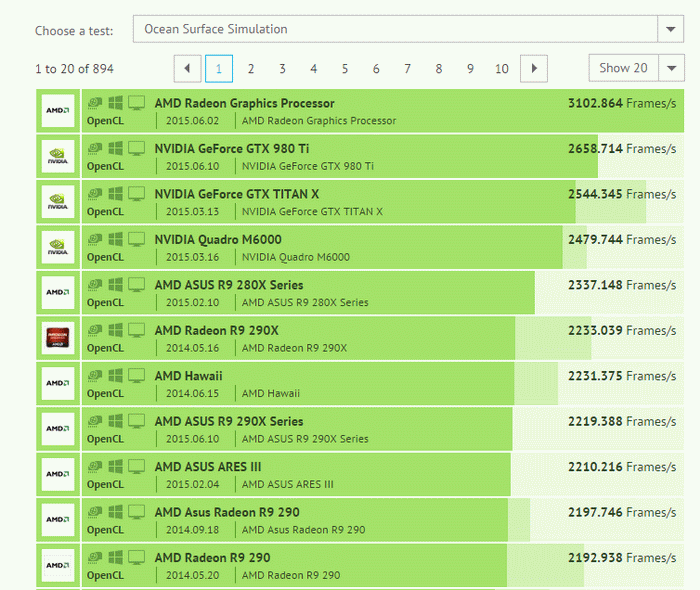The height and width of the screenshot is (590, 700).
Task: Click the Windows icon in the GTX 980 Ti row
Action: [x=116, y=148]
